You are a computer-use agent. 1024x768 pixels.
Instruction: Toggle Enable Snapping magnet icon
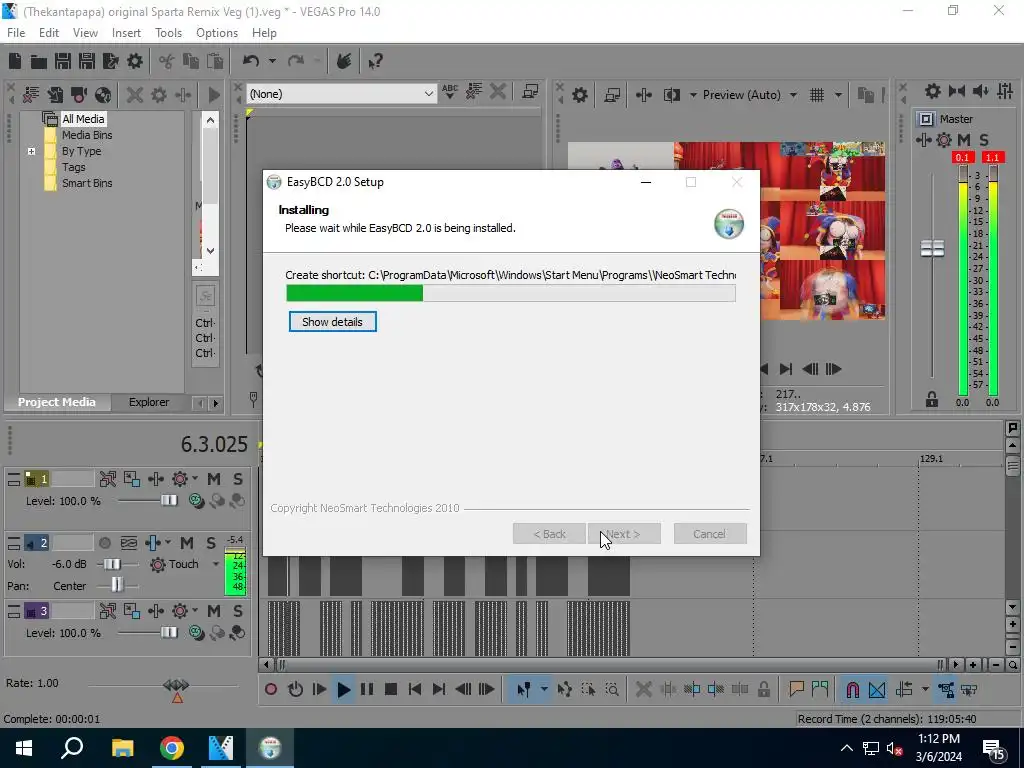point(852,689)
